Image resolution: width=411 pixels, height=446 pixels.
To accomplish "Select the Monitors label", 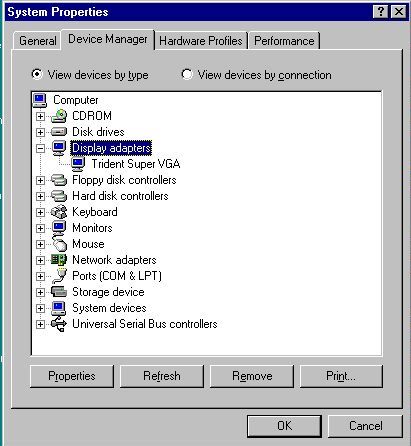I will pos(92,228).
